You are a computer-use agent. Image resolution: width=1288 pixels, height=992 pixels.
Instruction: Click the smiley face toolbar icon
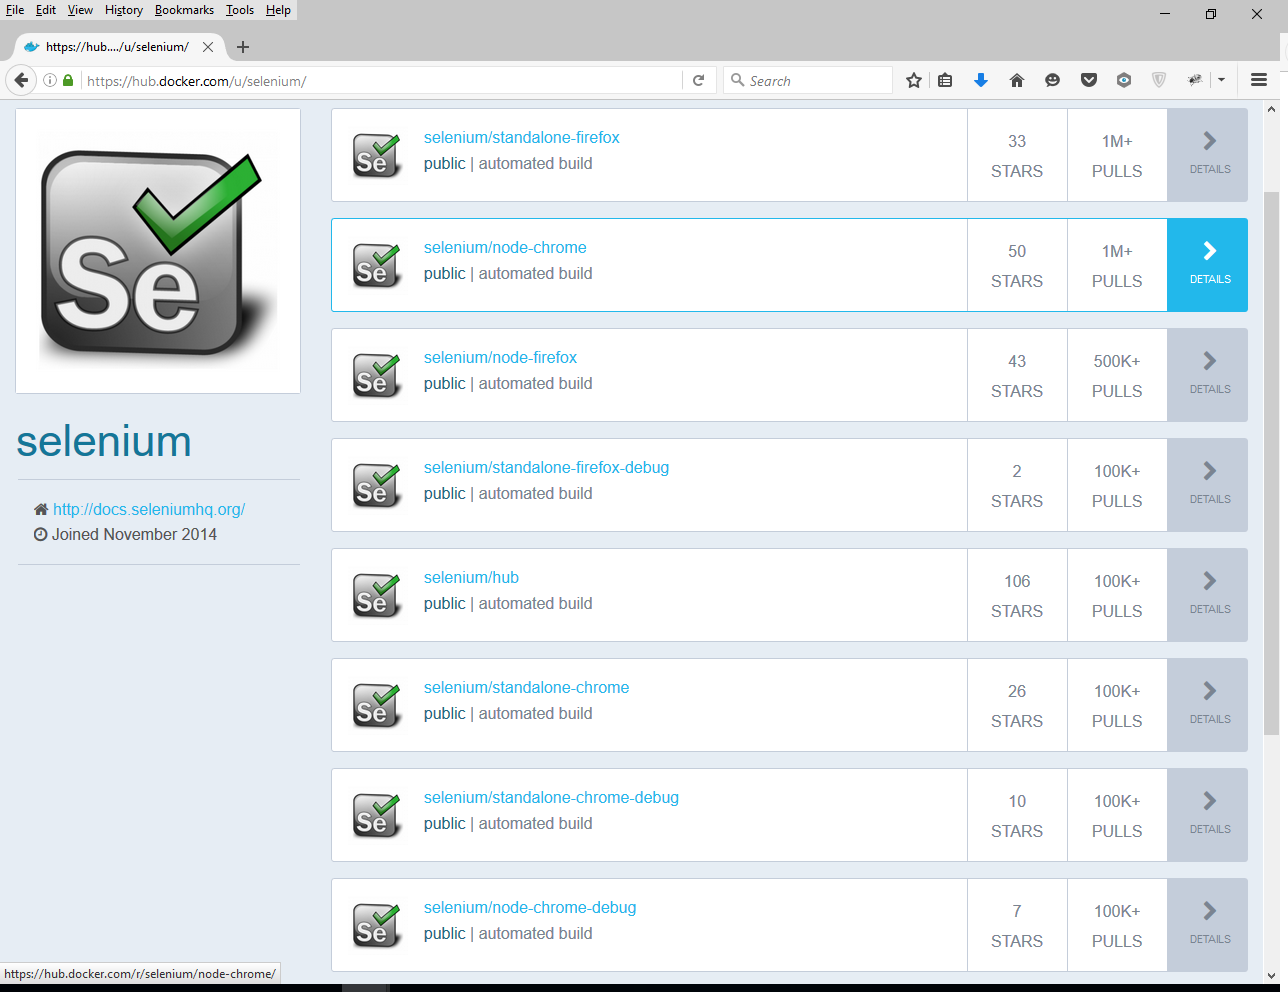pyautogui.click(x=1052, y=80)
